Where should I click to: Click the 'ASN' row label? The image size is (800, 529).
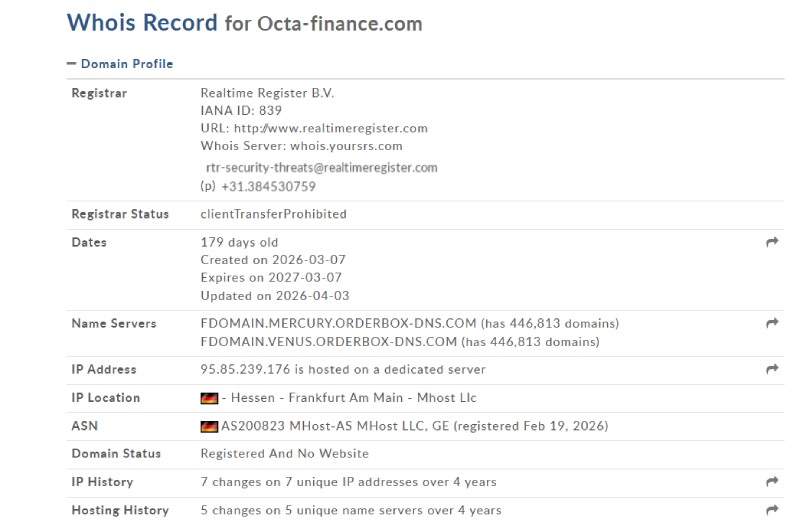pyautogui.click(x=85, y=426)
